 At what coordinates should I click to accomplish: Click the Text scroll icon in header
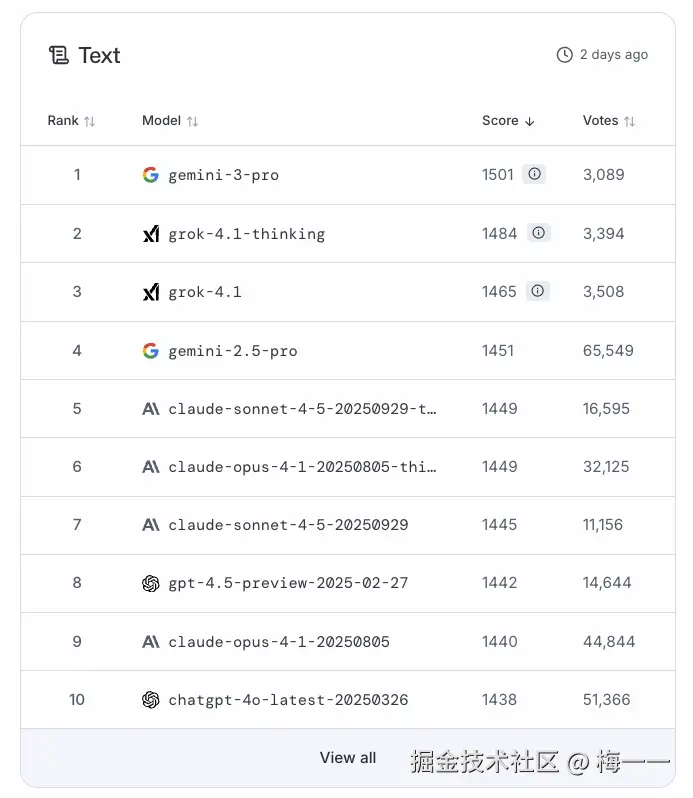click(x=59, y=55)
